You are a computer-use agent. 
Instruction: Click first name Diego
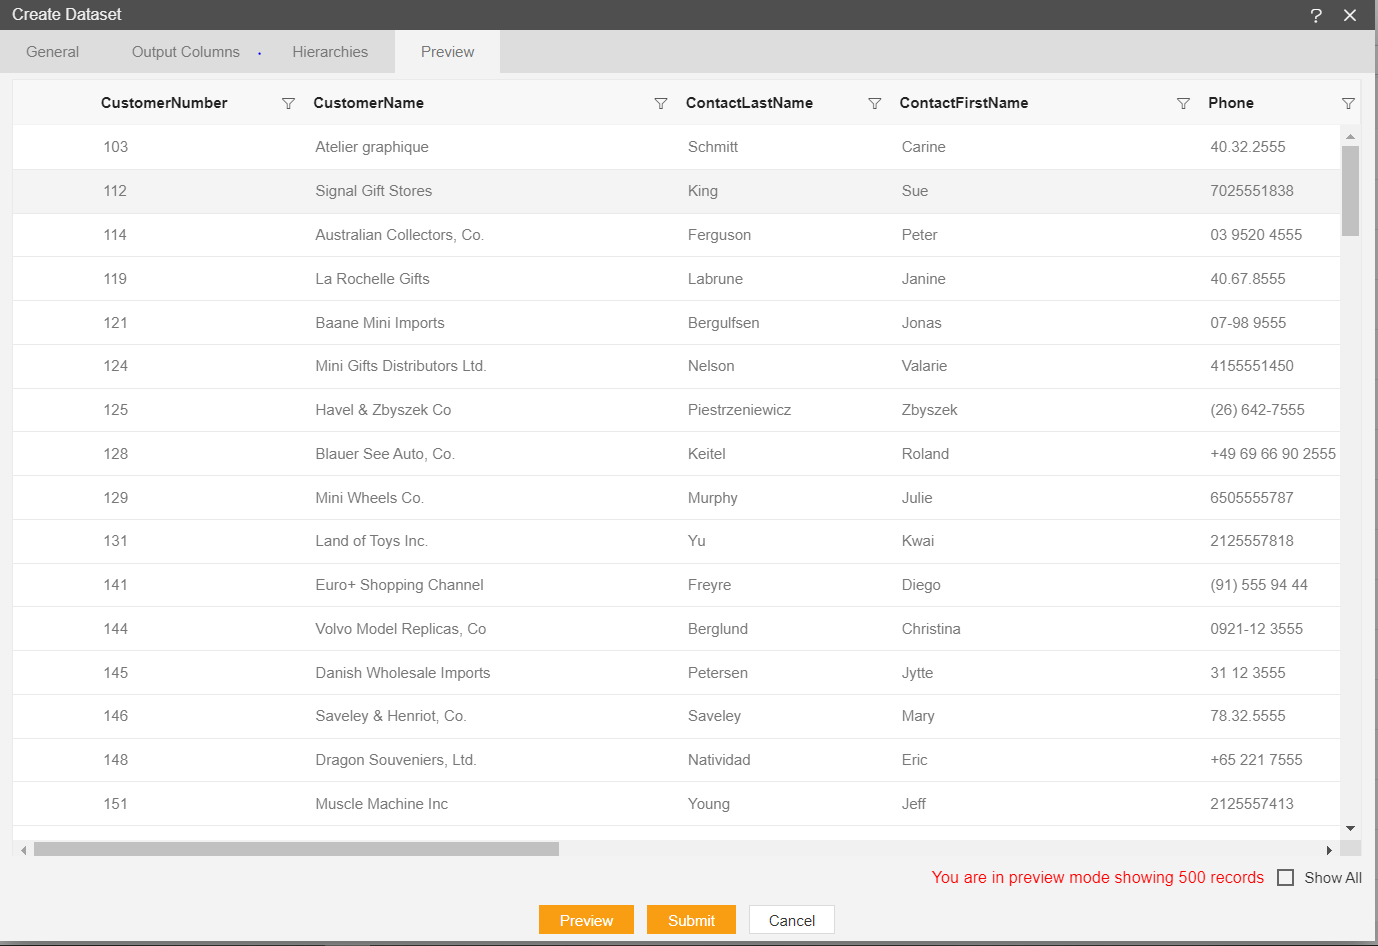click(921, 585)
